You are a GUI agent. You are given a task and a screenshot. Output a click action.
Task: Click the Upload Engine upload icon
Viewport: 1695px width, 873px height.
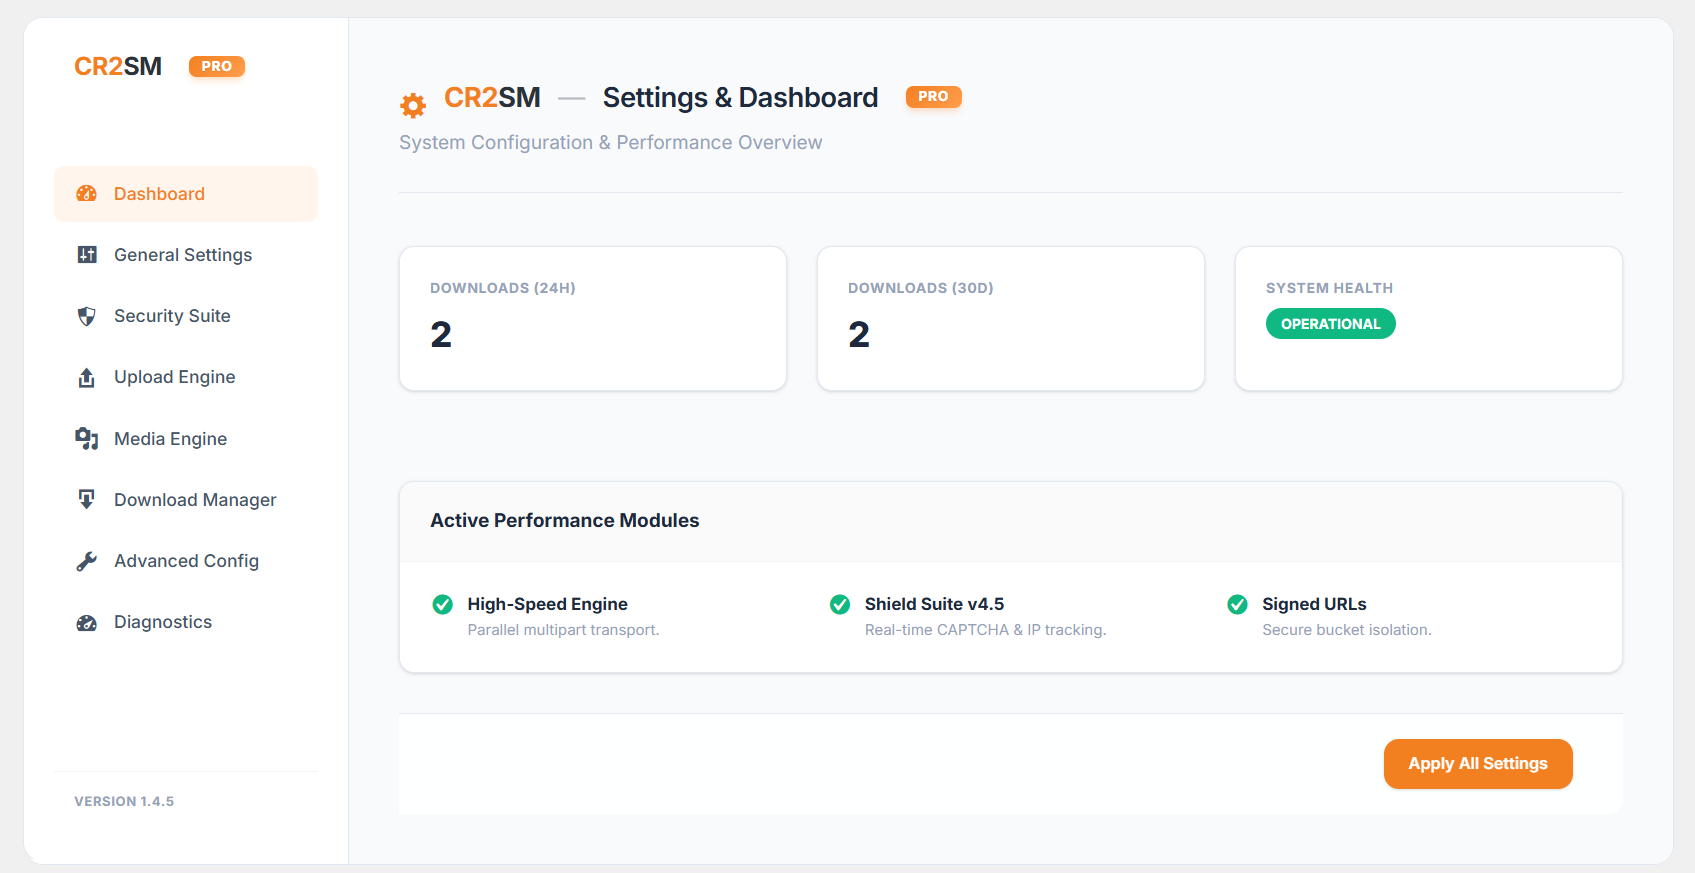pyautogui.click(x=87, y=377)
